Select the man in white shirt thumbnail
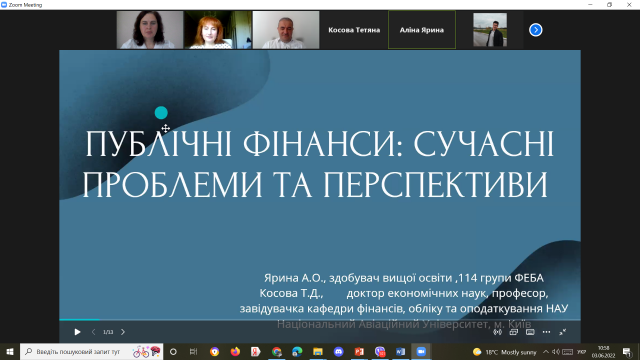 point(286,30)
